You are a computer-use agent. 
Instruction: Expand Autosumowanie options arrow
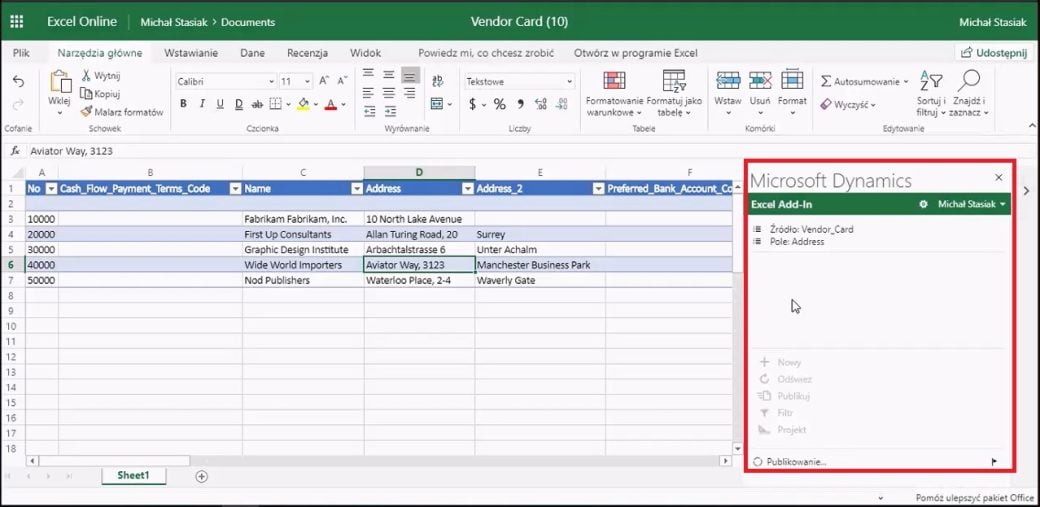905,82
